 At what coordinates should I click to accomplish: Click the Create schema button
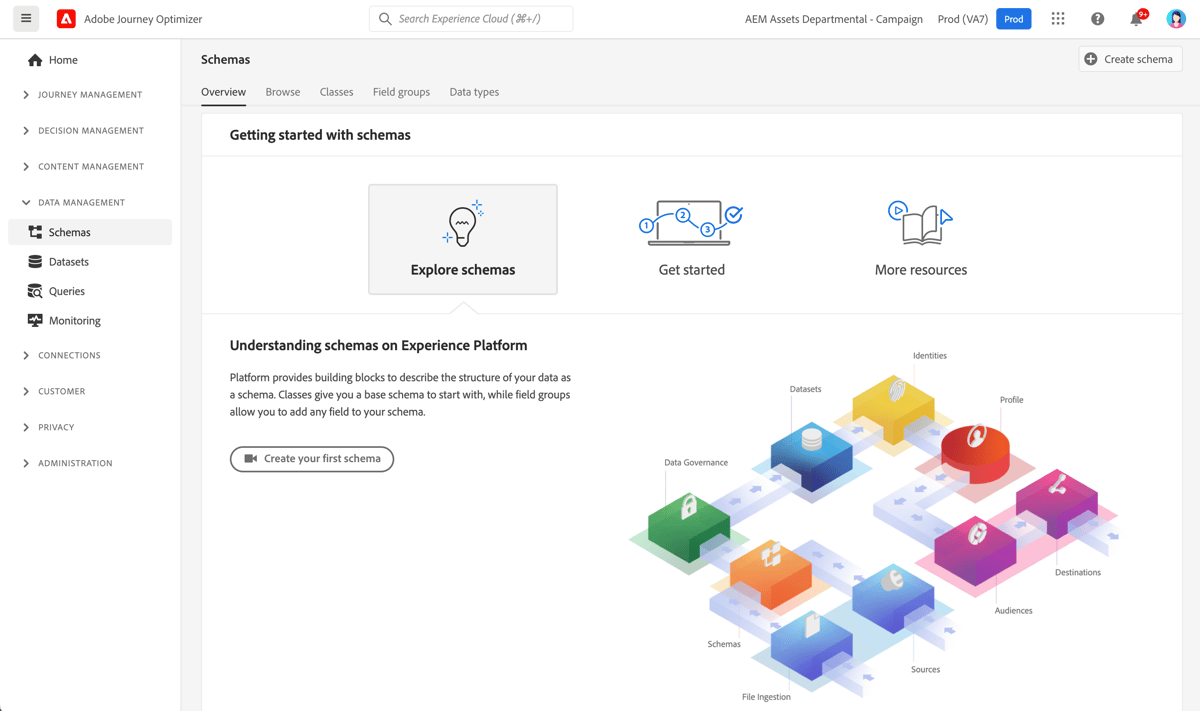(1129, 59)
